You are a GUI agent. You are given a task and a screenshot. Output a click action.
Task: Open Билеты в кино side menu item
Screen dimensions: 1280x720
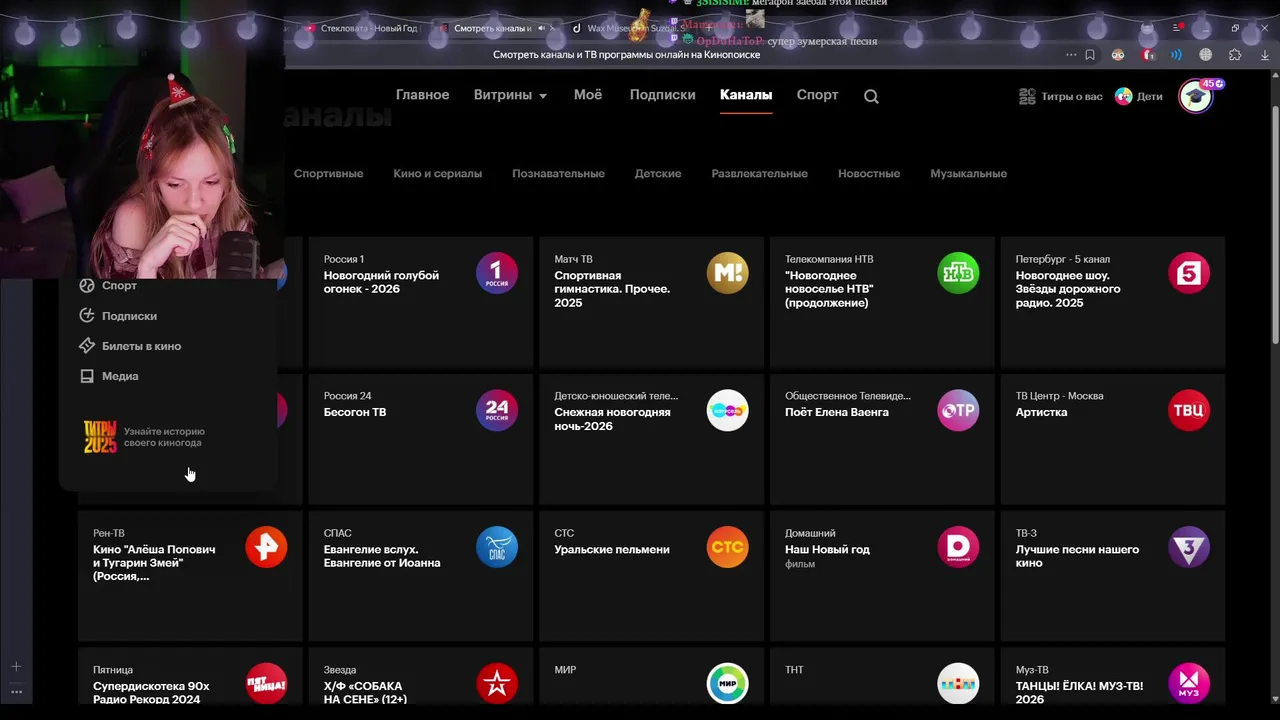point(130,346)
